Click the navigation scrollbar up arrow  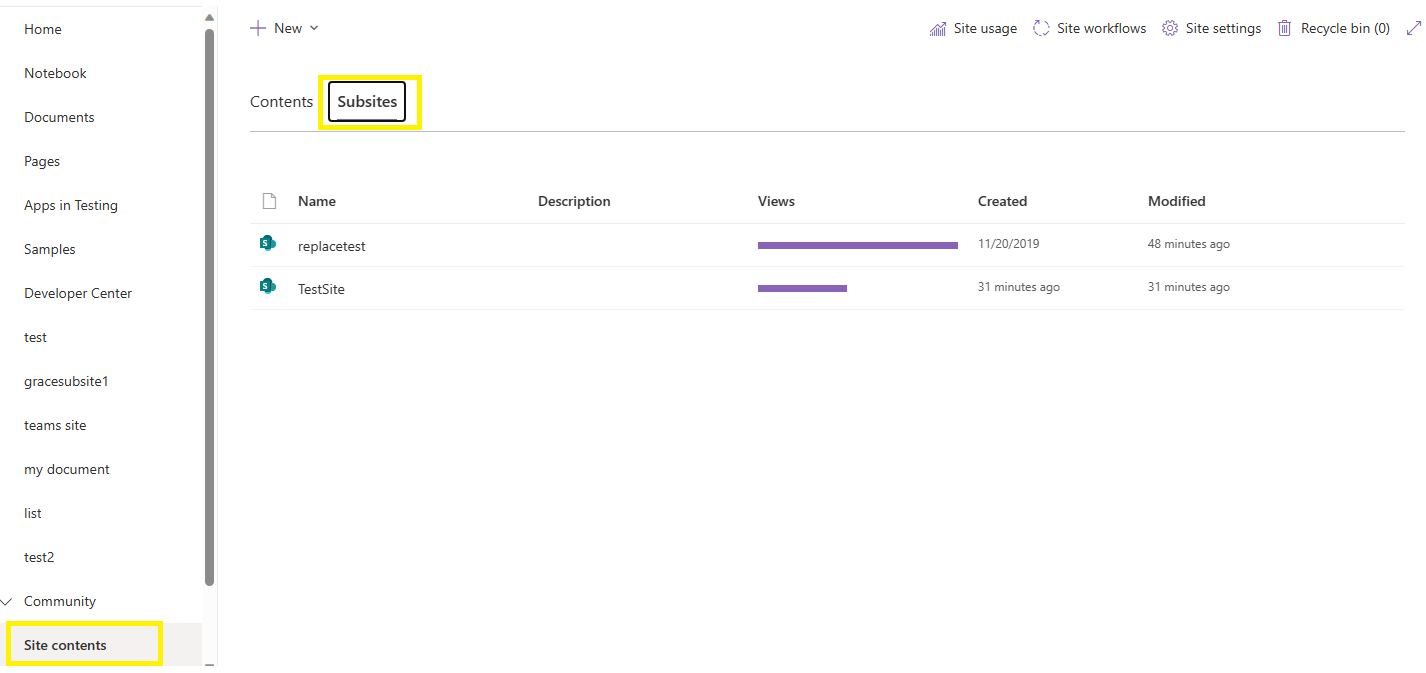pos(209,17)
